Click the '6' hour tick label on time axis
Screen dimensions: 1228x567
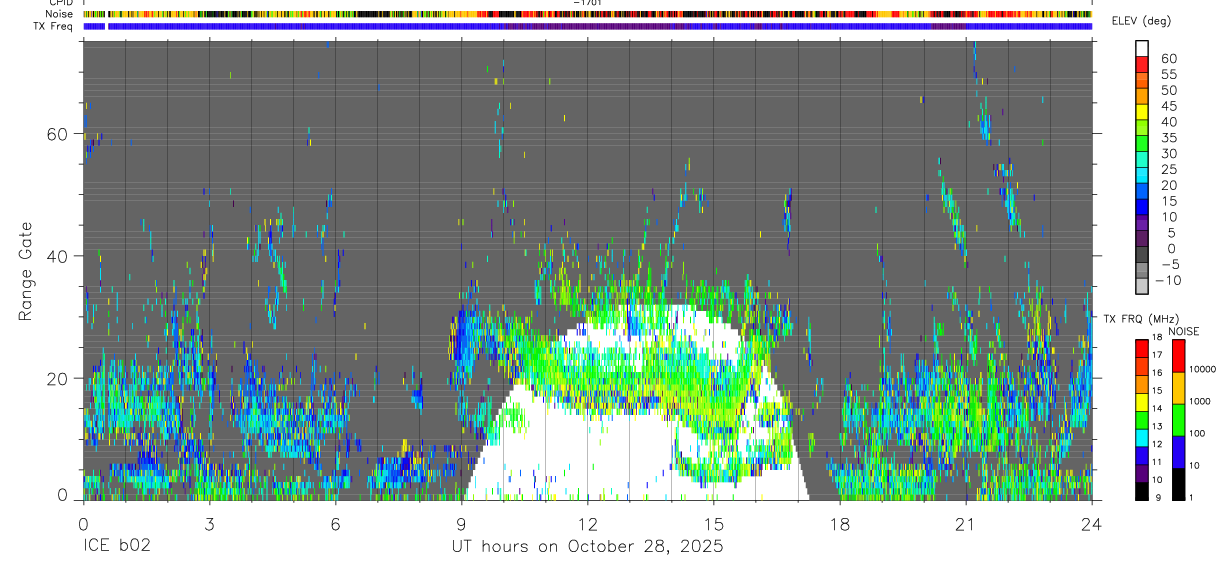[335, 523]
